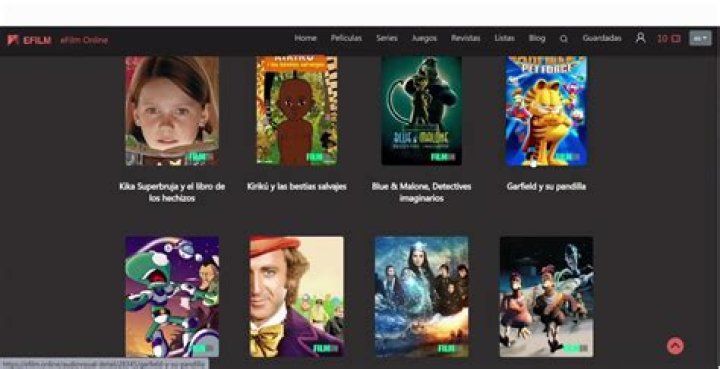This screenshot has height=369, width=720.
Task: Select the Kika Superbruja girl poster
Action: pyautogui.click(x=172, y=111)
